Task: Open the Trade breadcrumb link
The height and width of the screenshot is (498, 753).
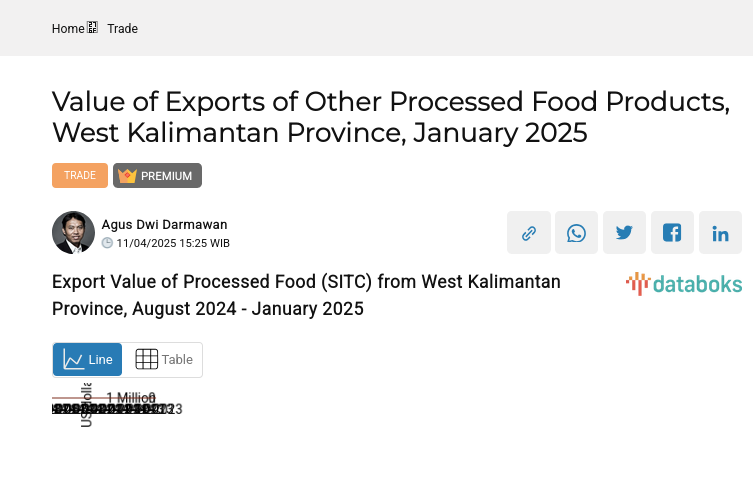Action: click(x=123, y=29)
